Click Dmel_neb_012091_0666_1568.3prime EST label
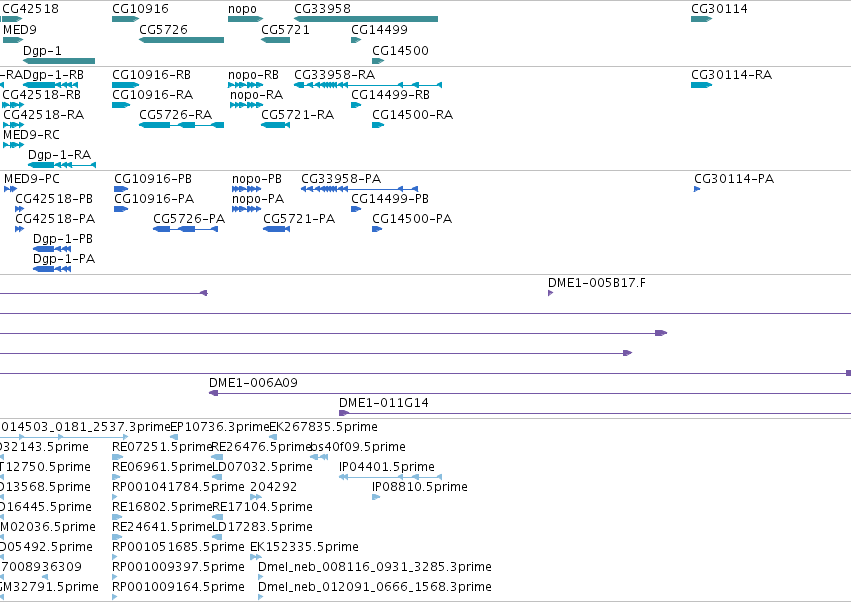 pos(375,587)
